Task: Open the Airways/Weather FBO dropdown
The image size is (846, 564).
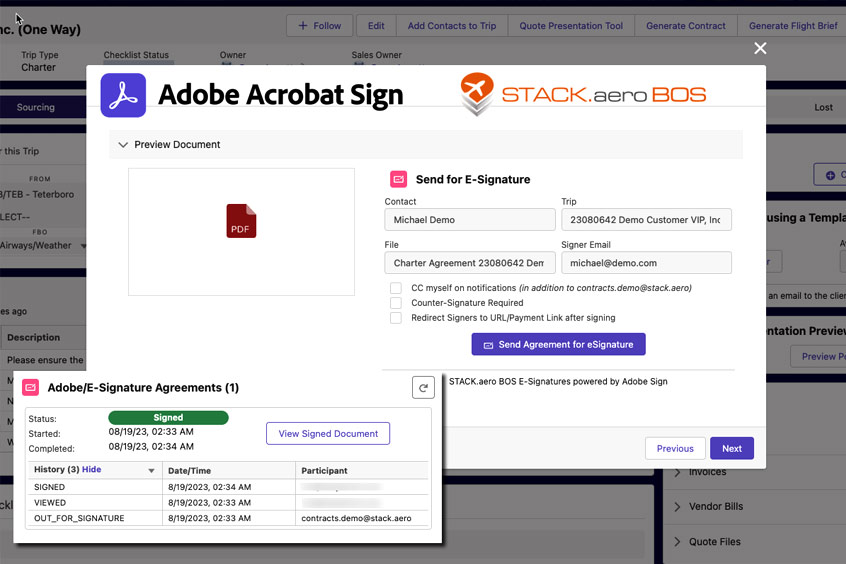Action: [83, 246]
